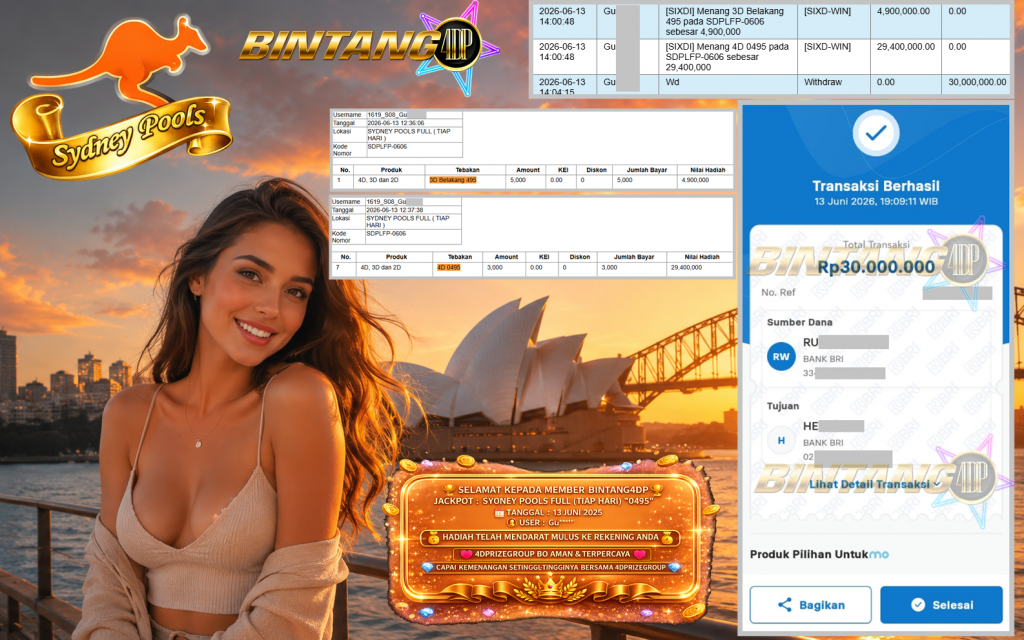Click the JACKPOT SYDNEY POOLS FULL line

(543, 501)
